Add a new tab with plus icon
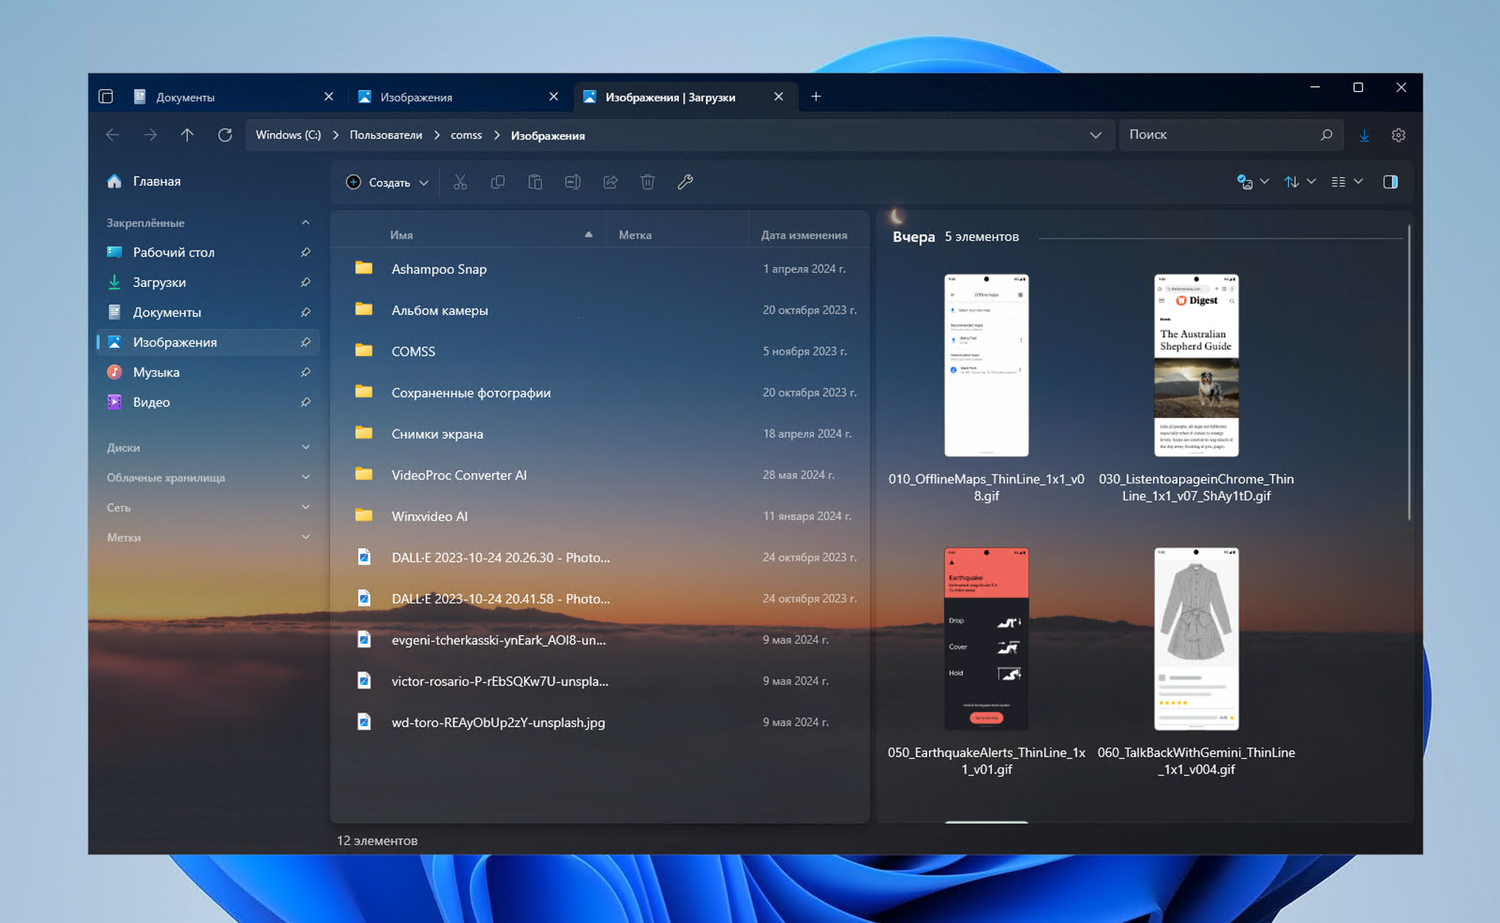The width and height of the screenshot is (1500, 923). pyautogui.click(x=816, y=97)
